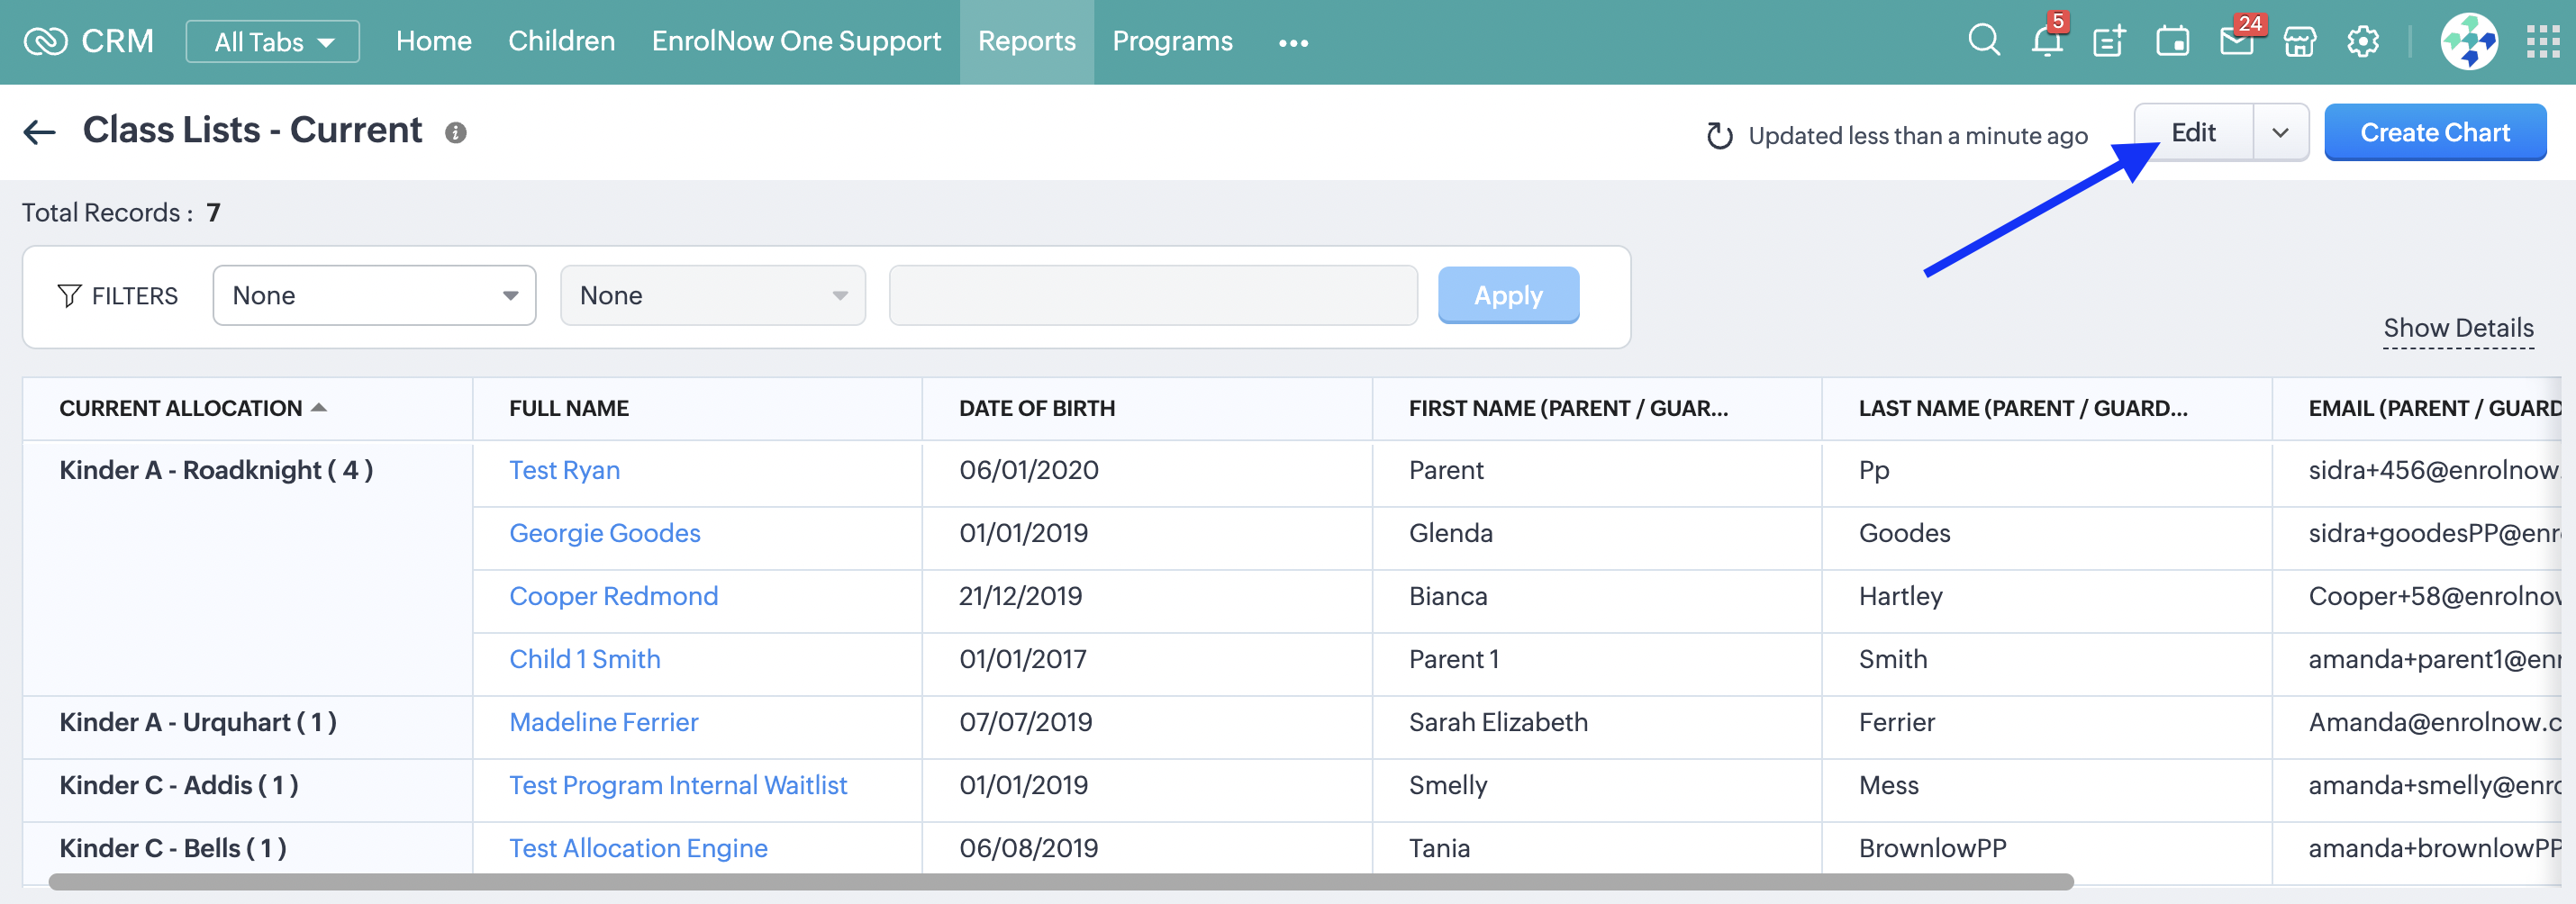The image size is (2576, 904).
Task: Click the Create Chart button
Action: (x=2434, y=132)
